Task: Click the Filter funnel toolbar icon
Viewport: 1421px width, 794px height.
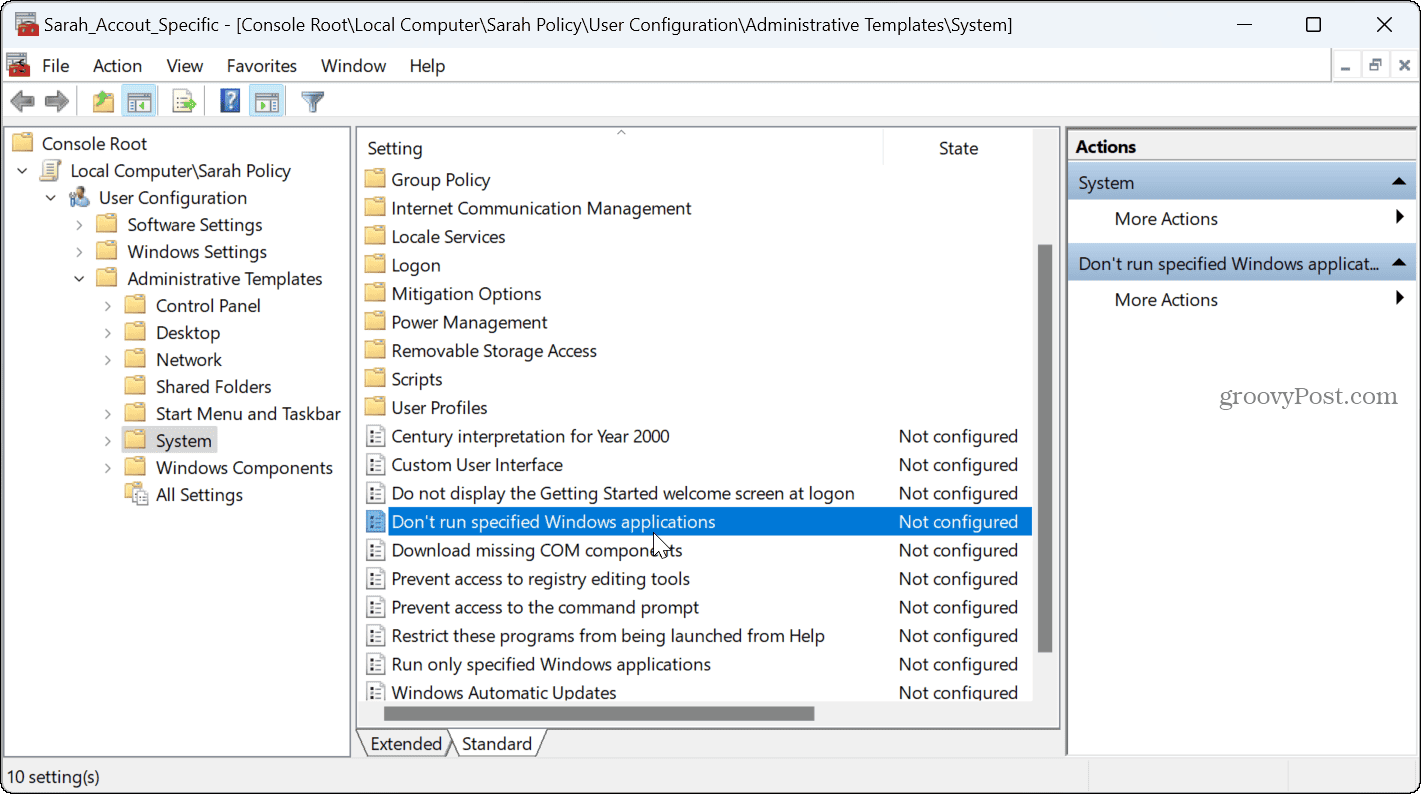Action: coord(313,101)
